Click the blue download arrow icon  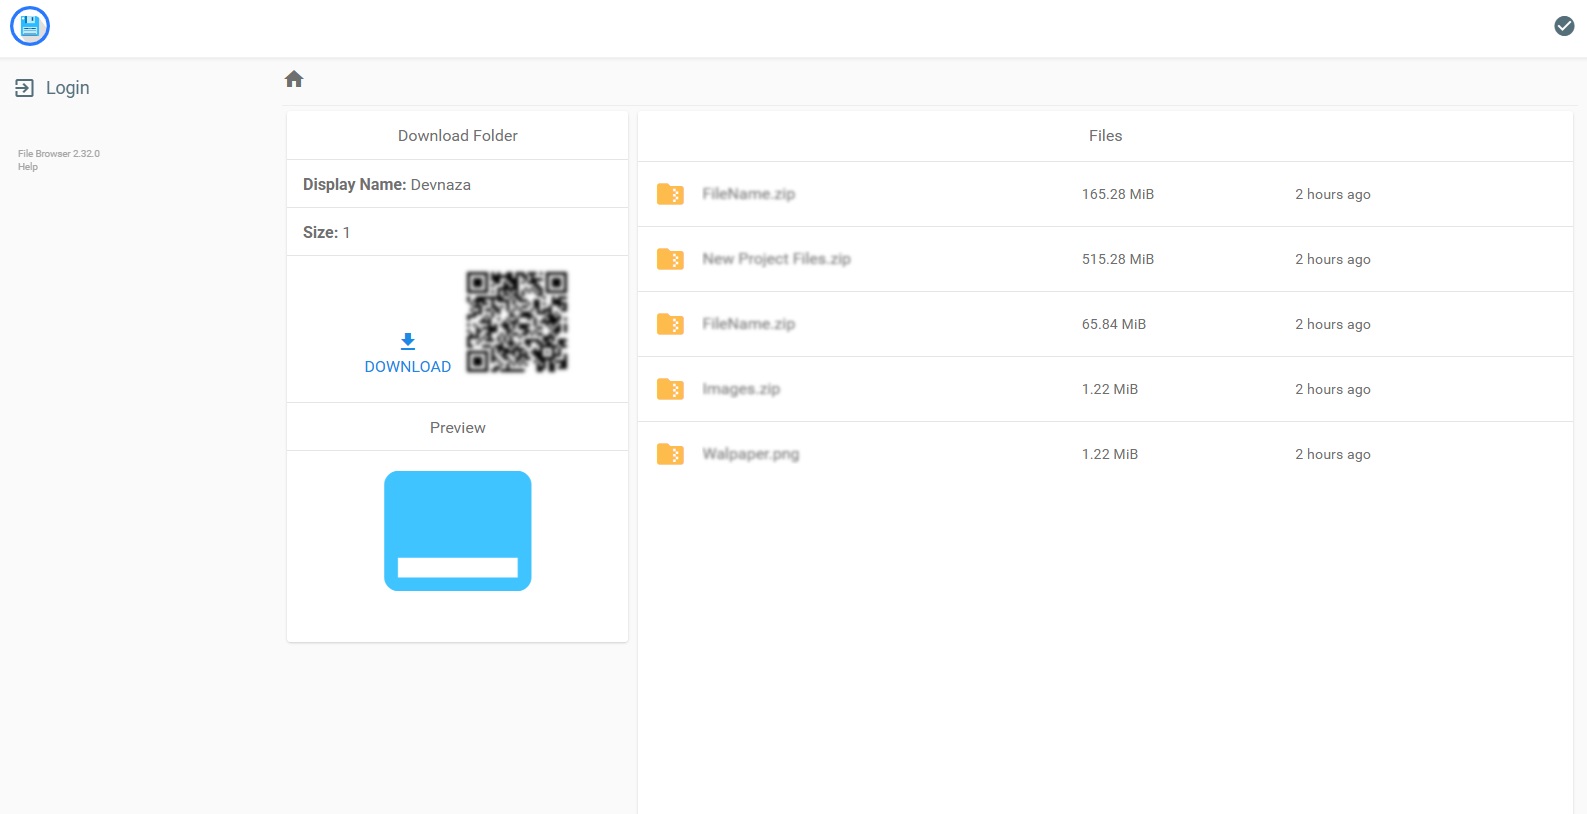tap(407, 341)
